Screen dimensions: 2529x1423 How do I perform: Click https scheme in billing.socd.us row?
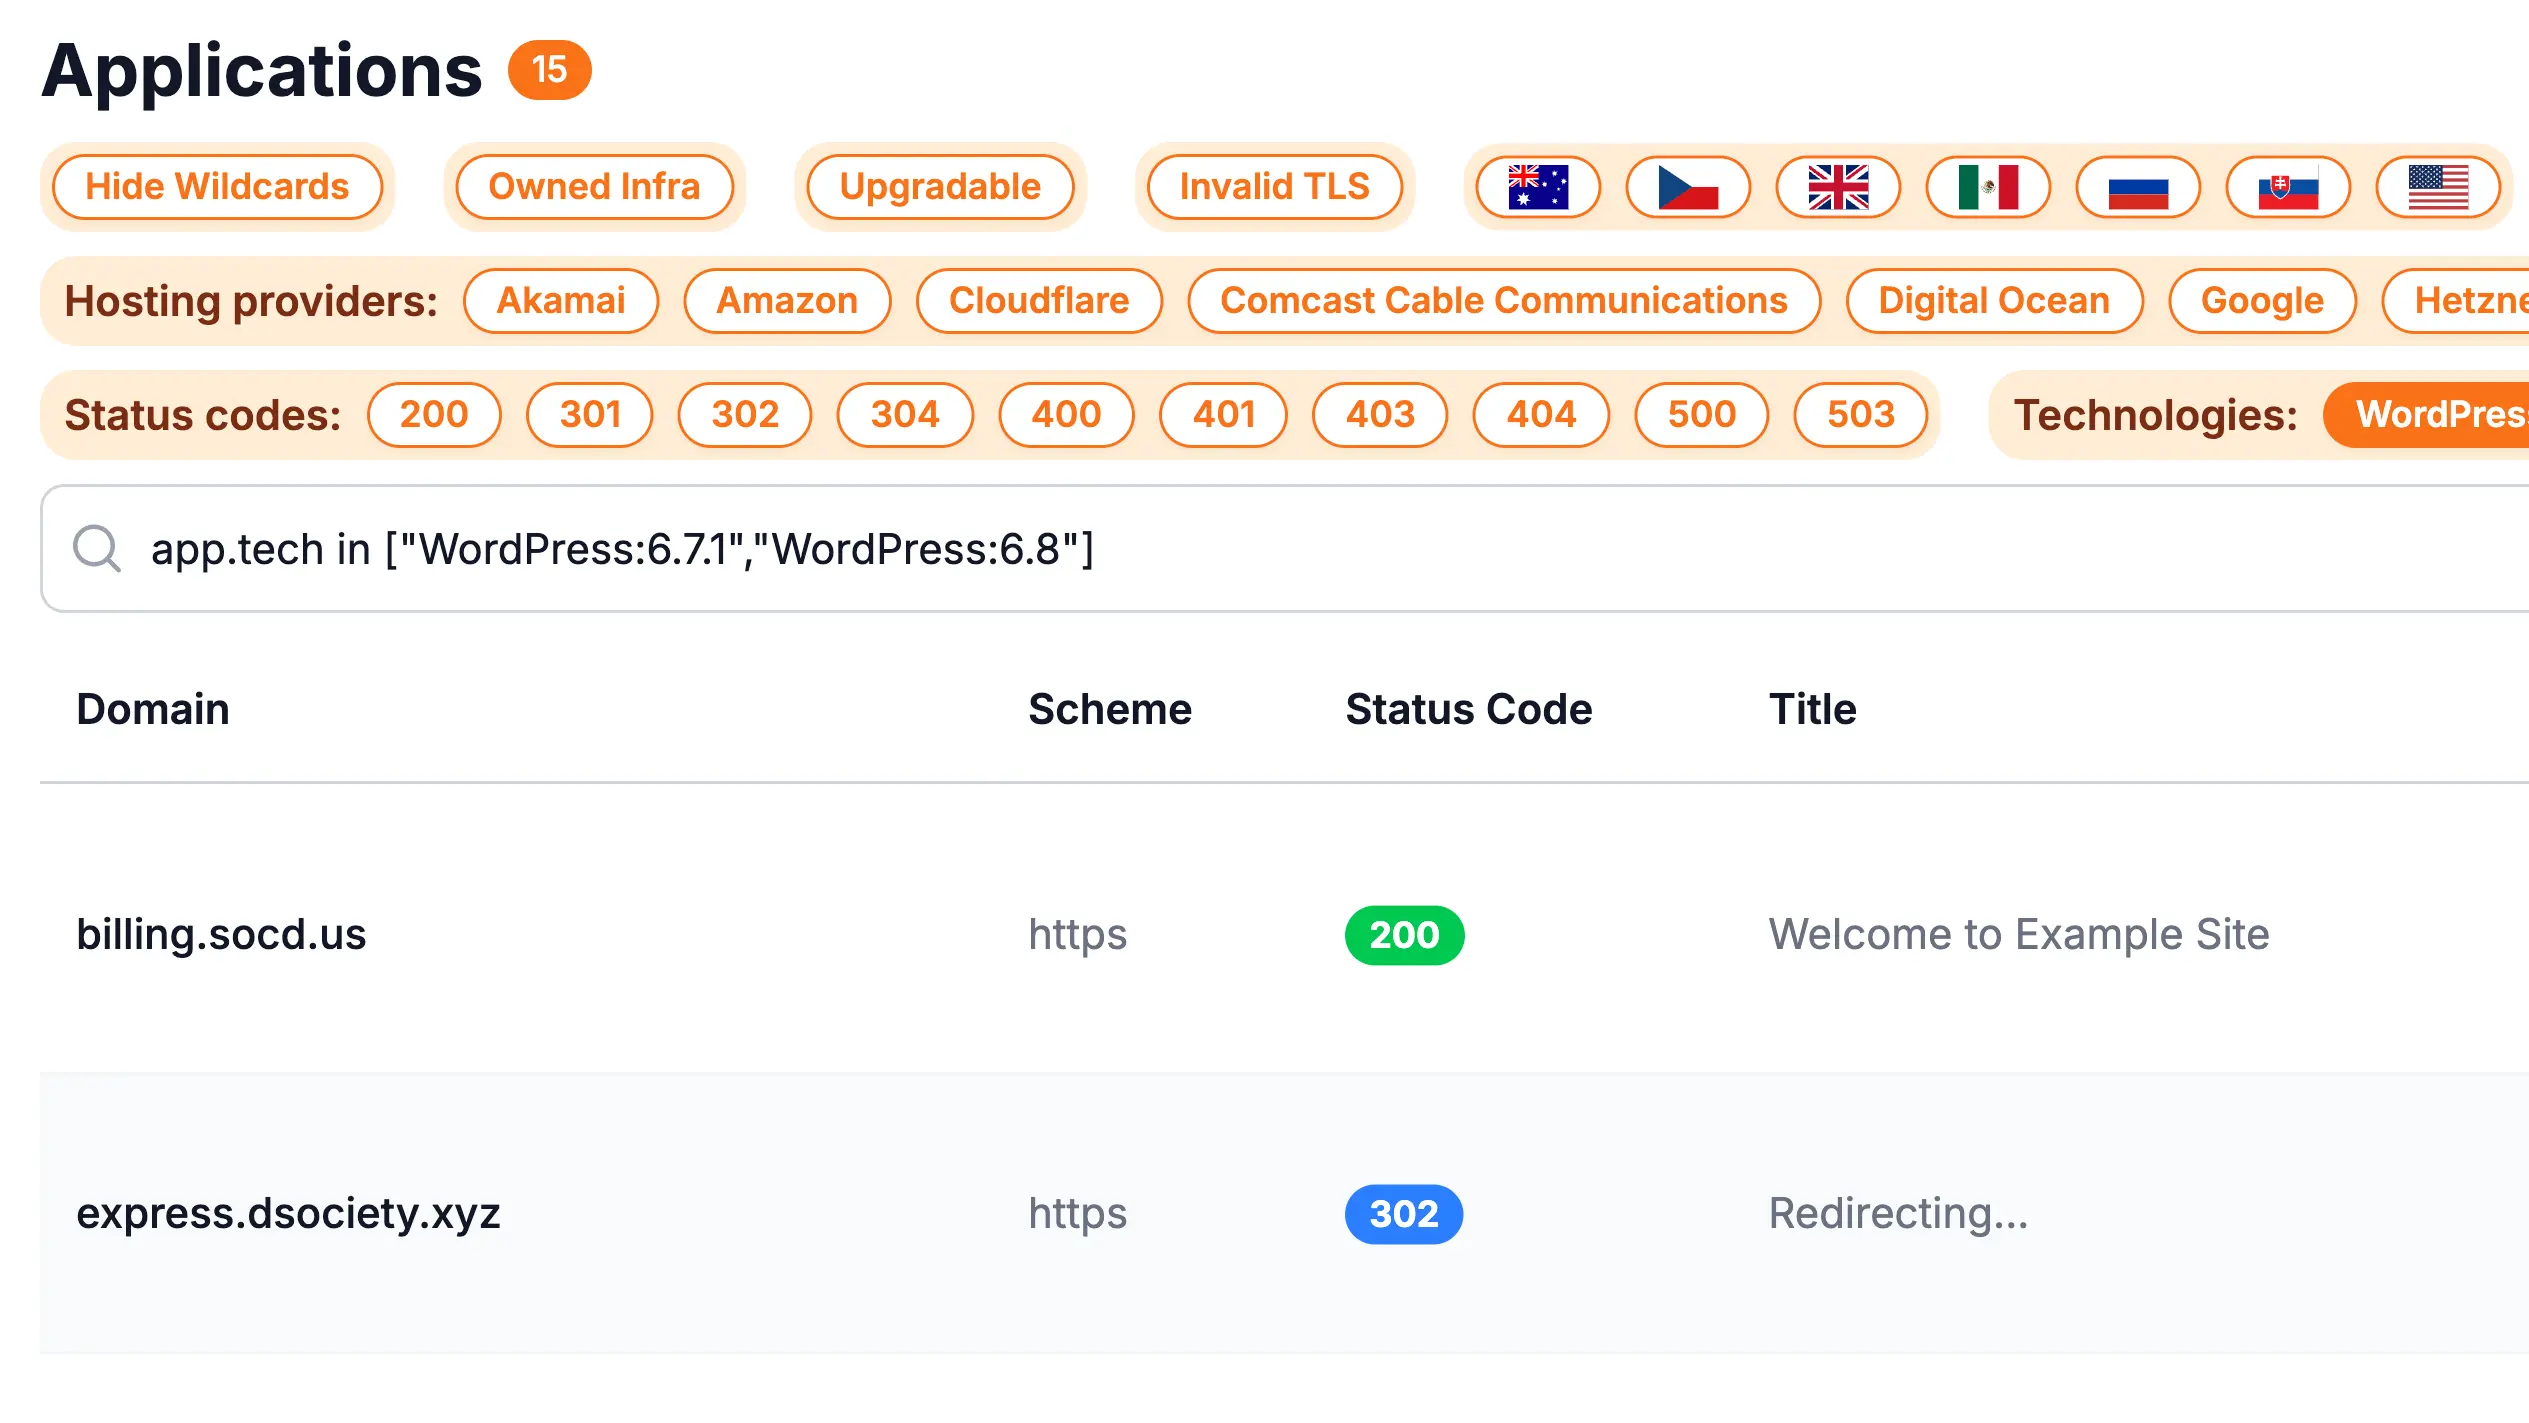(1077, 935)
